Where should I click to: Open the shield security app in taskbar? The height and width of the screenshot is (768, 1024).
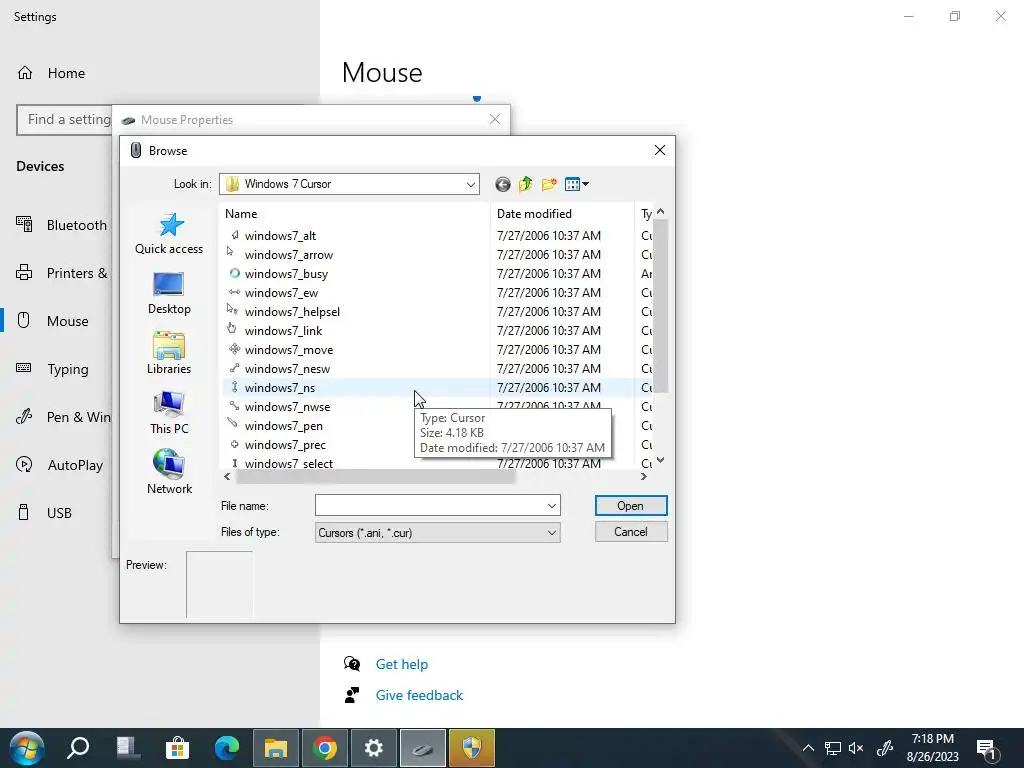click(x=472, y=748)
